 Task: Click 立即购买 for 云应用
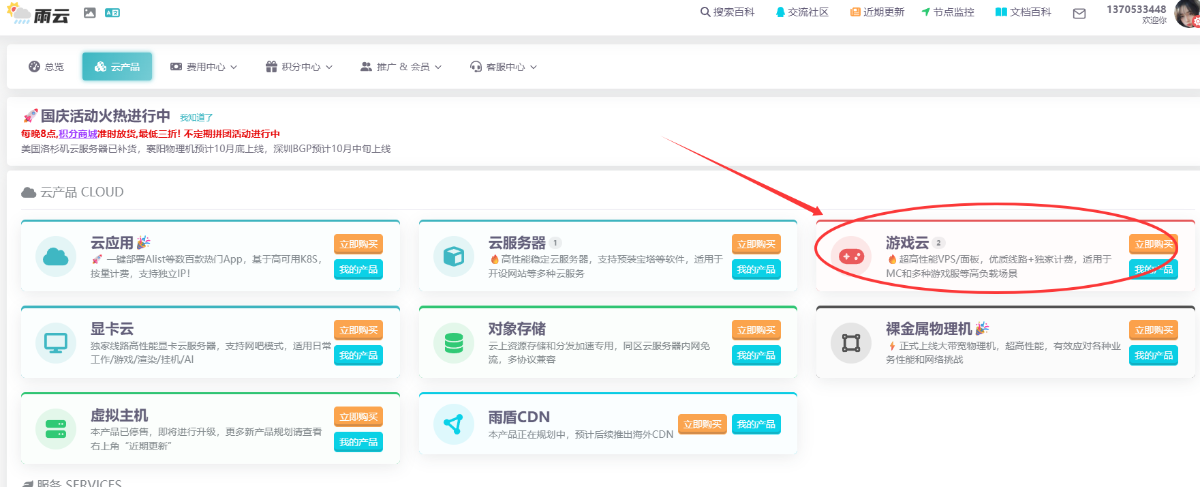(x=358, y=244)
